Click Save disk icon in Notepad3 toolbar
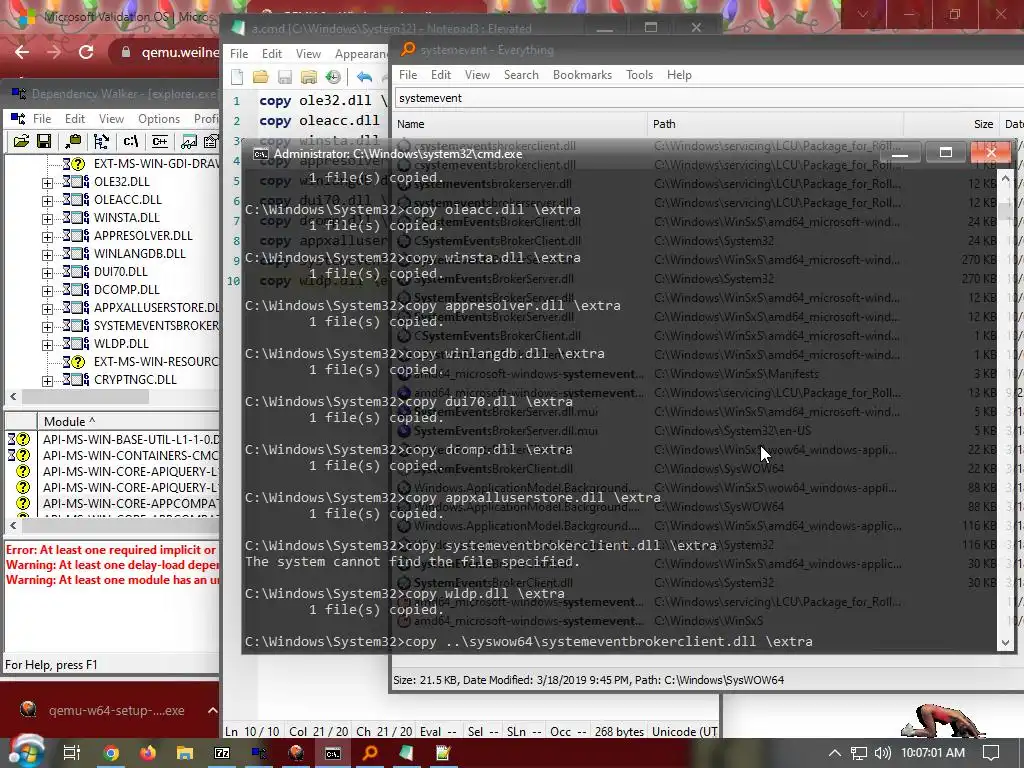 click(285, 77)
